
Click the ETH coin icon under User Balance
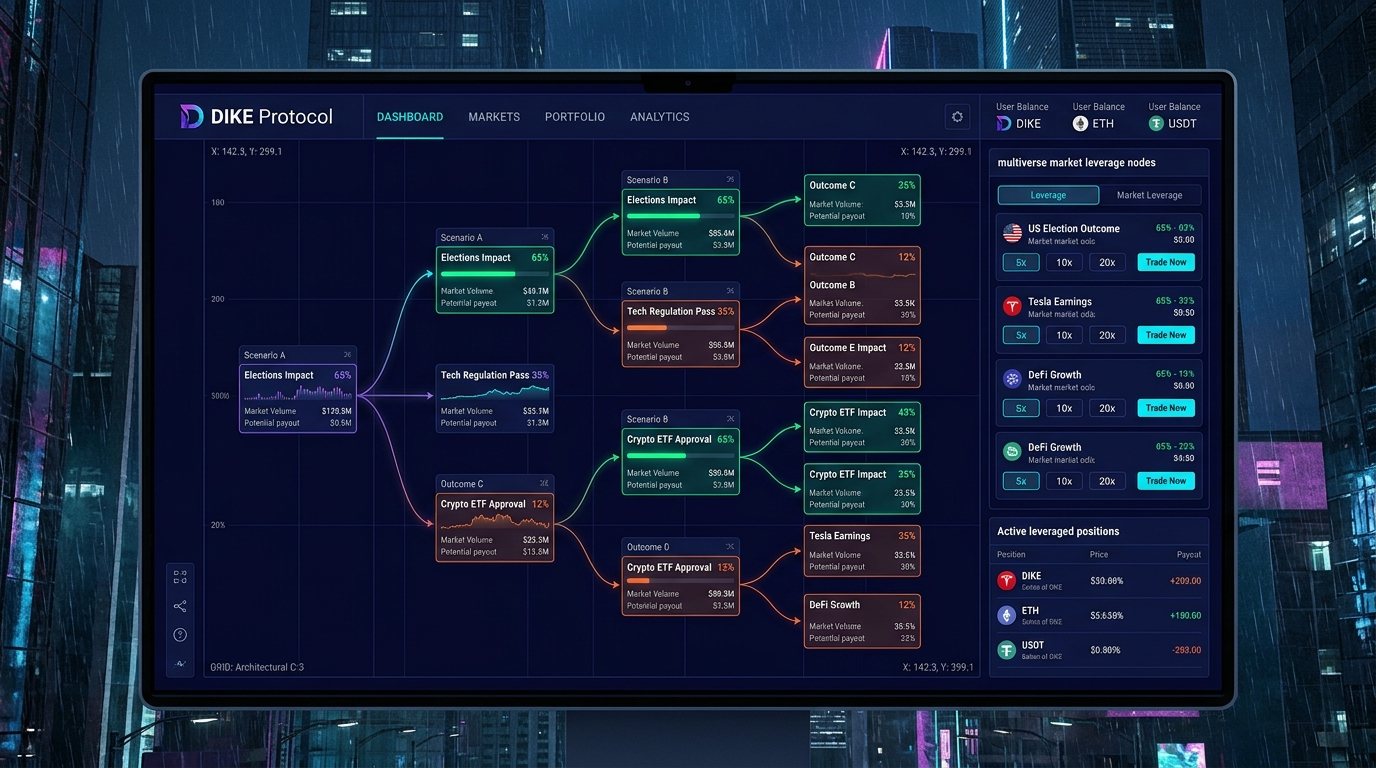click(1080, 124)
